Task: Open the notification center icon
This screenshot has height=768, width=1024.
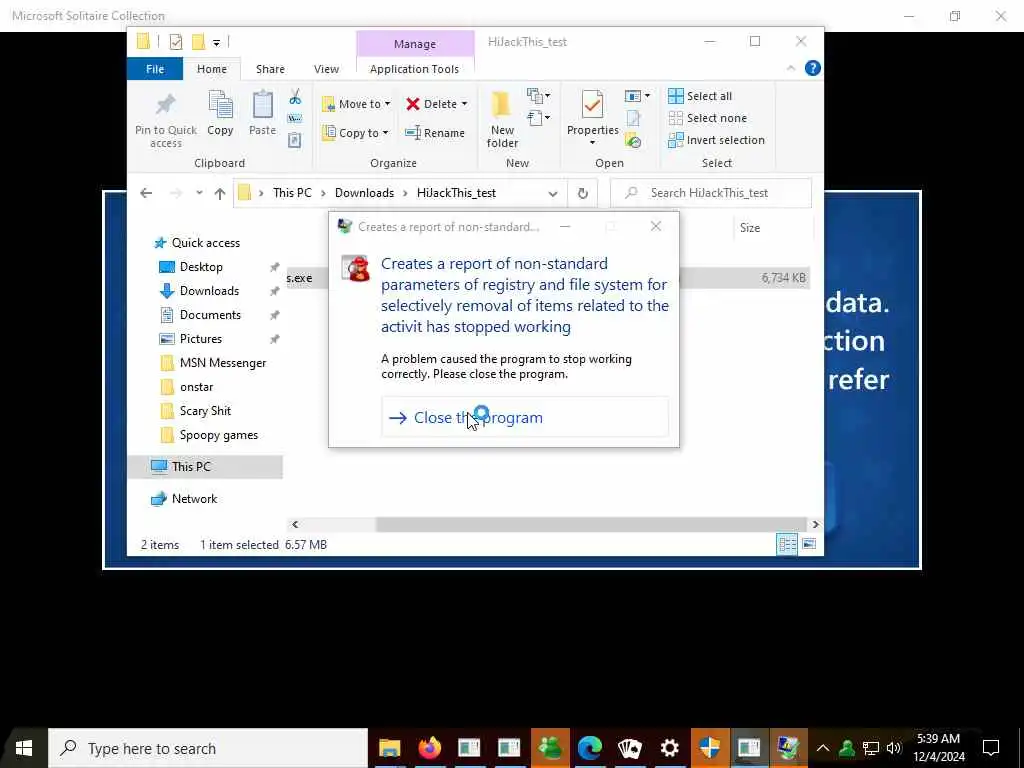Action: point(991,748)
